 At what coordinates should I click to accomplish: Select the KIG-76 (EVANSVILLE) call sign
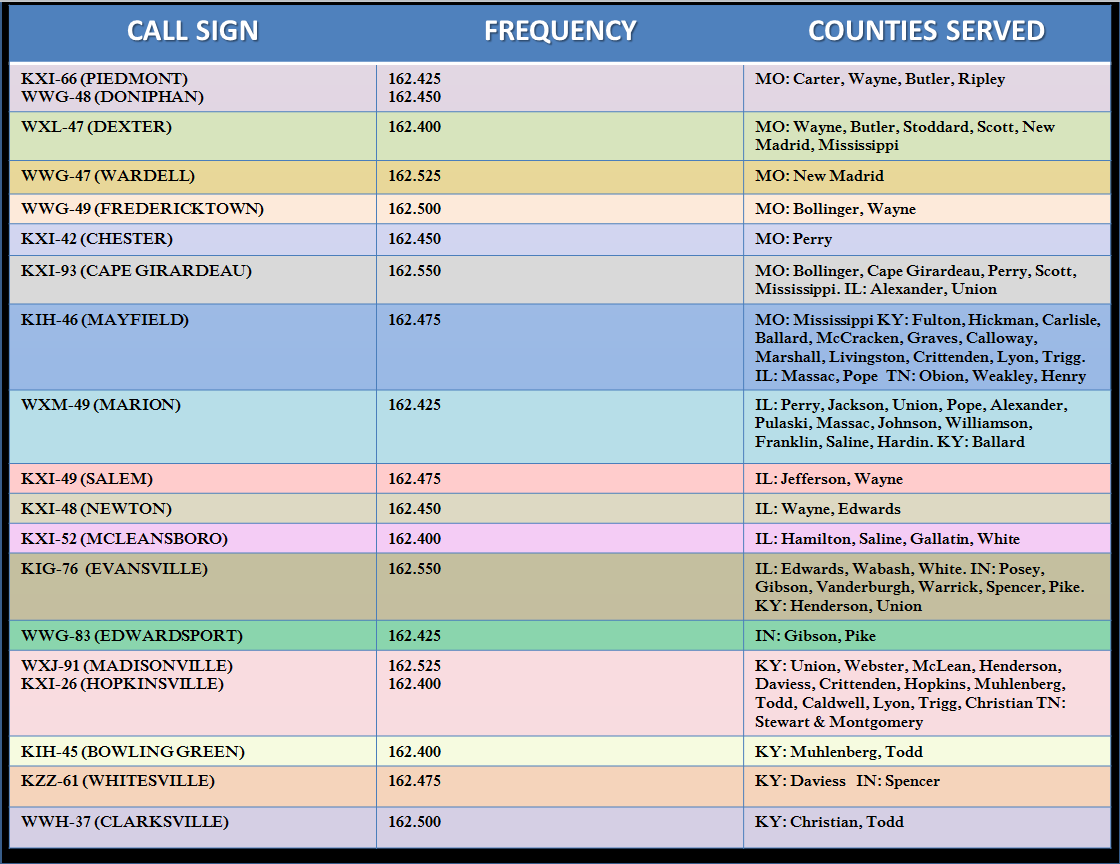pos(114,569)
